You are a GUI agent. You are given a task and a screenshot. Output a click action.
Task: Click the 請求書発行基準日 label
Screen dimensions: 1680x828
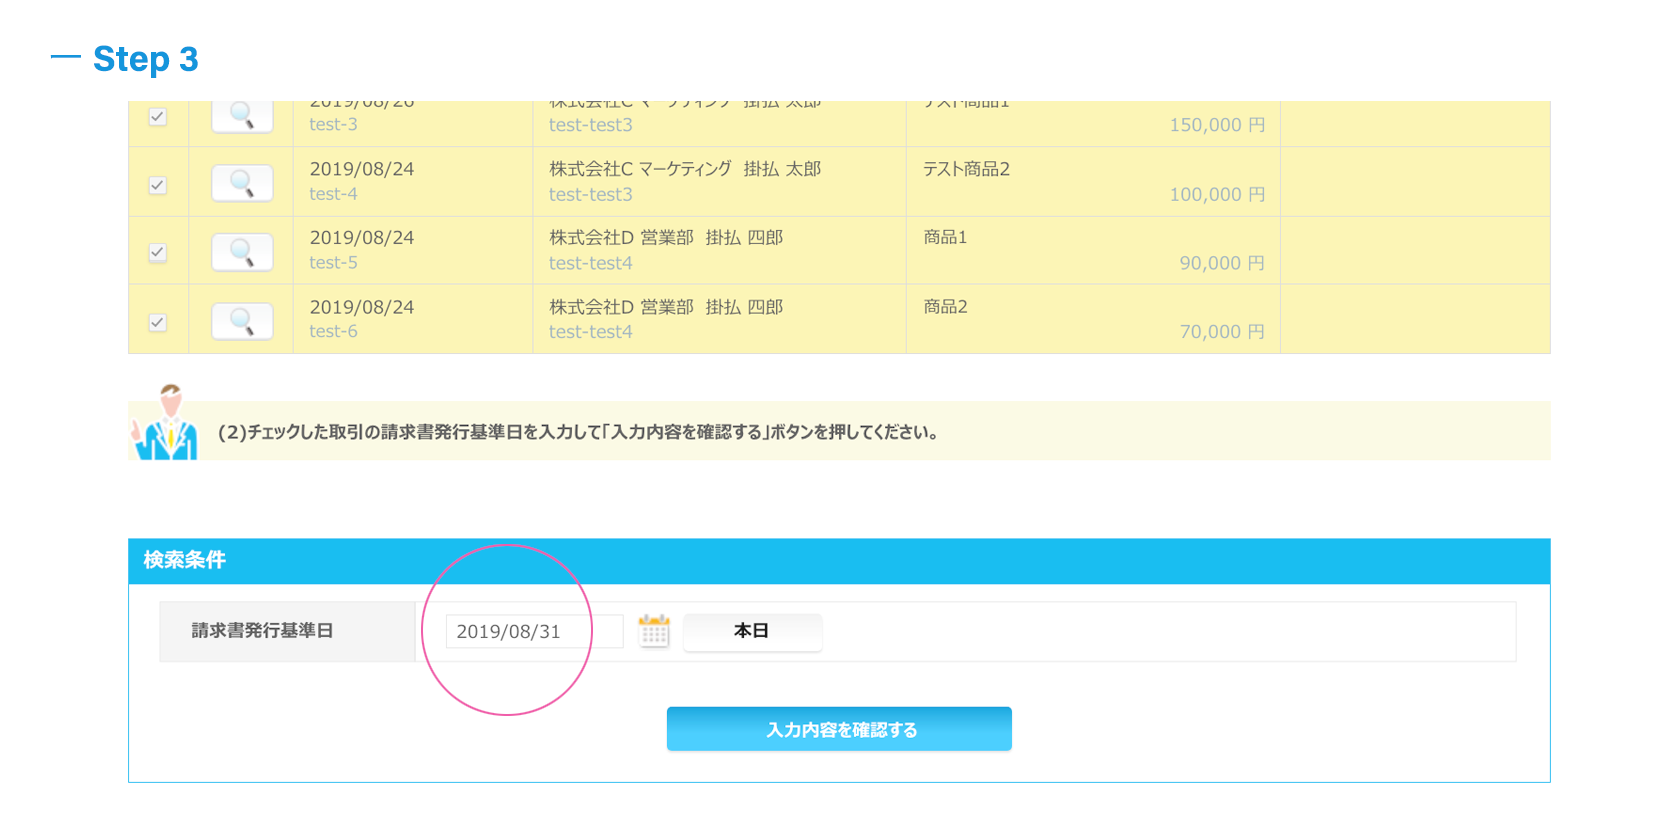[262, 631]
